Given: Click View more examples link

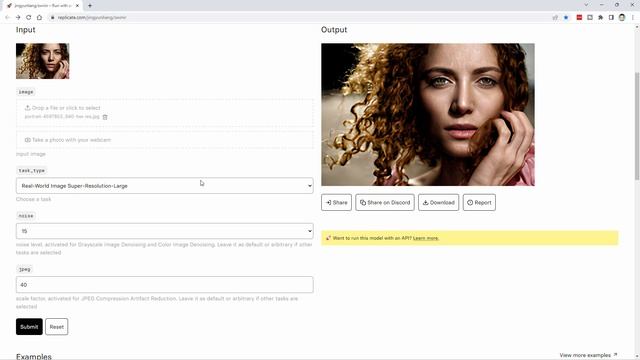Looking at the screenshot, I should pyautogui.click(x=588, y=355).
